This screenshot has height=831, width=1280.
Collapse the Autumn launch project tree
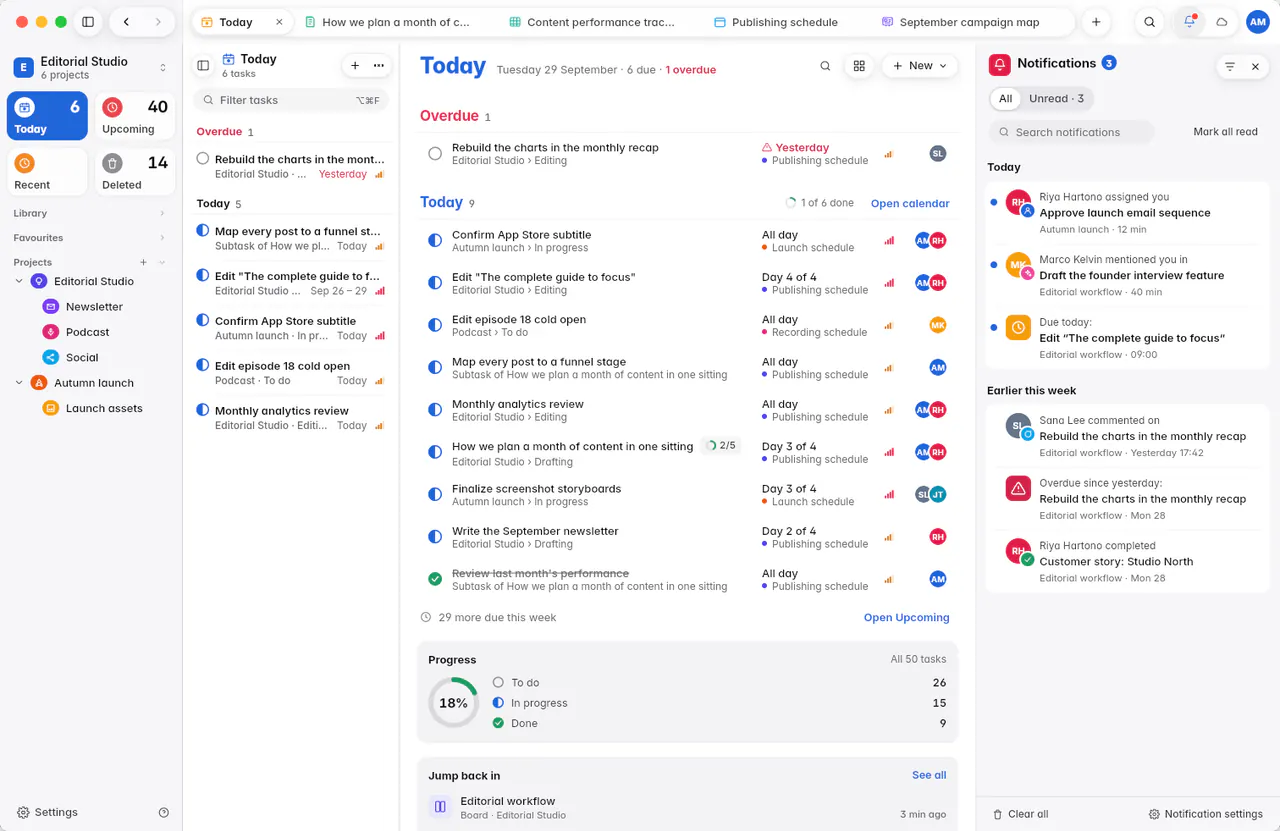[x=19, y=383]
